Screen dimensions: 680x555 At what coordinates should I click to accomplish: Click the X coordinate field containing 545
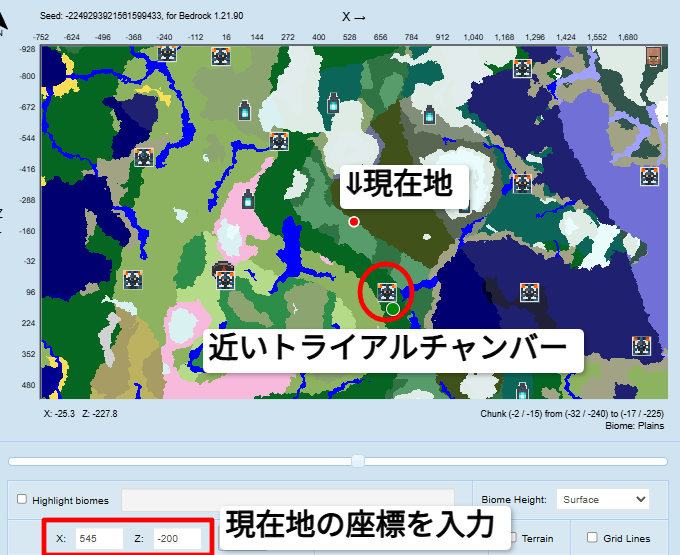pos(99,539)
